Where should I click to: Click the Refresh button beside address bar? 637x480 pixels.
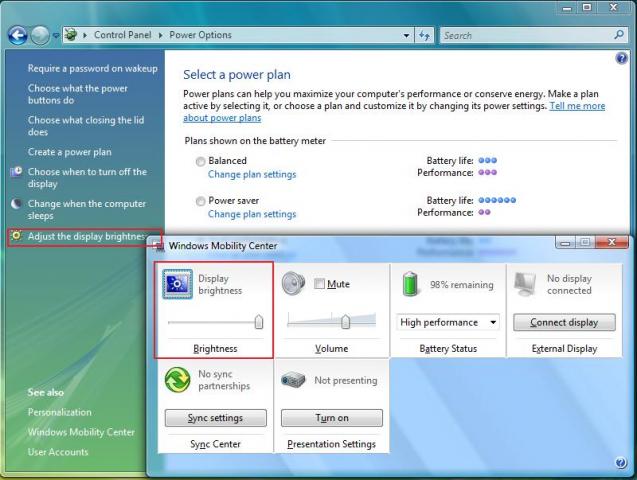pyautogui.click(x=425, y=36)
